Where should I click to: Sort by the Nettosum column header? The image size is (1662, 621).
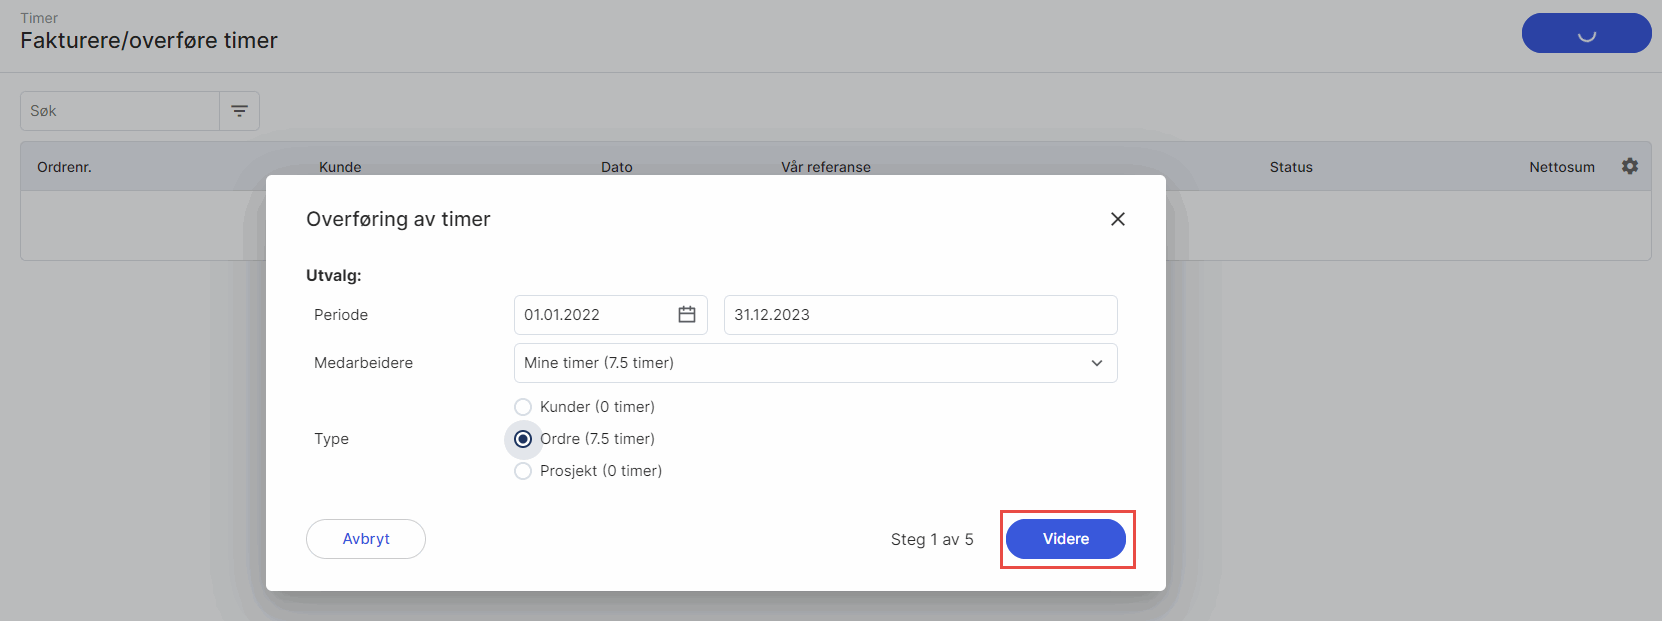click(x=1561, y=167)
